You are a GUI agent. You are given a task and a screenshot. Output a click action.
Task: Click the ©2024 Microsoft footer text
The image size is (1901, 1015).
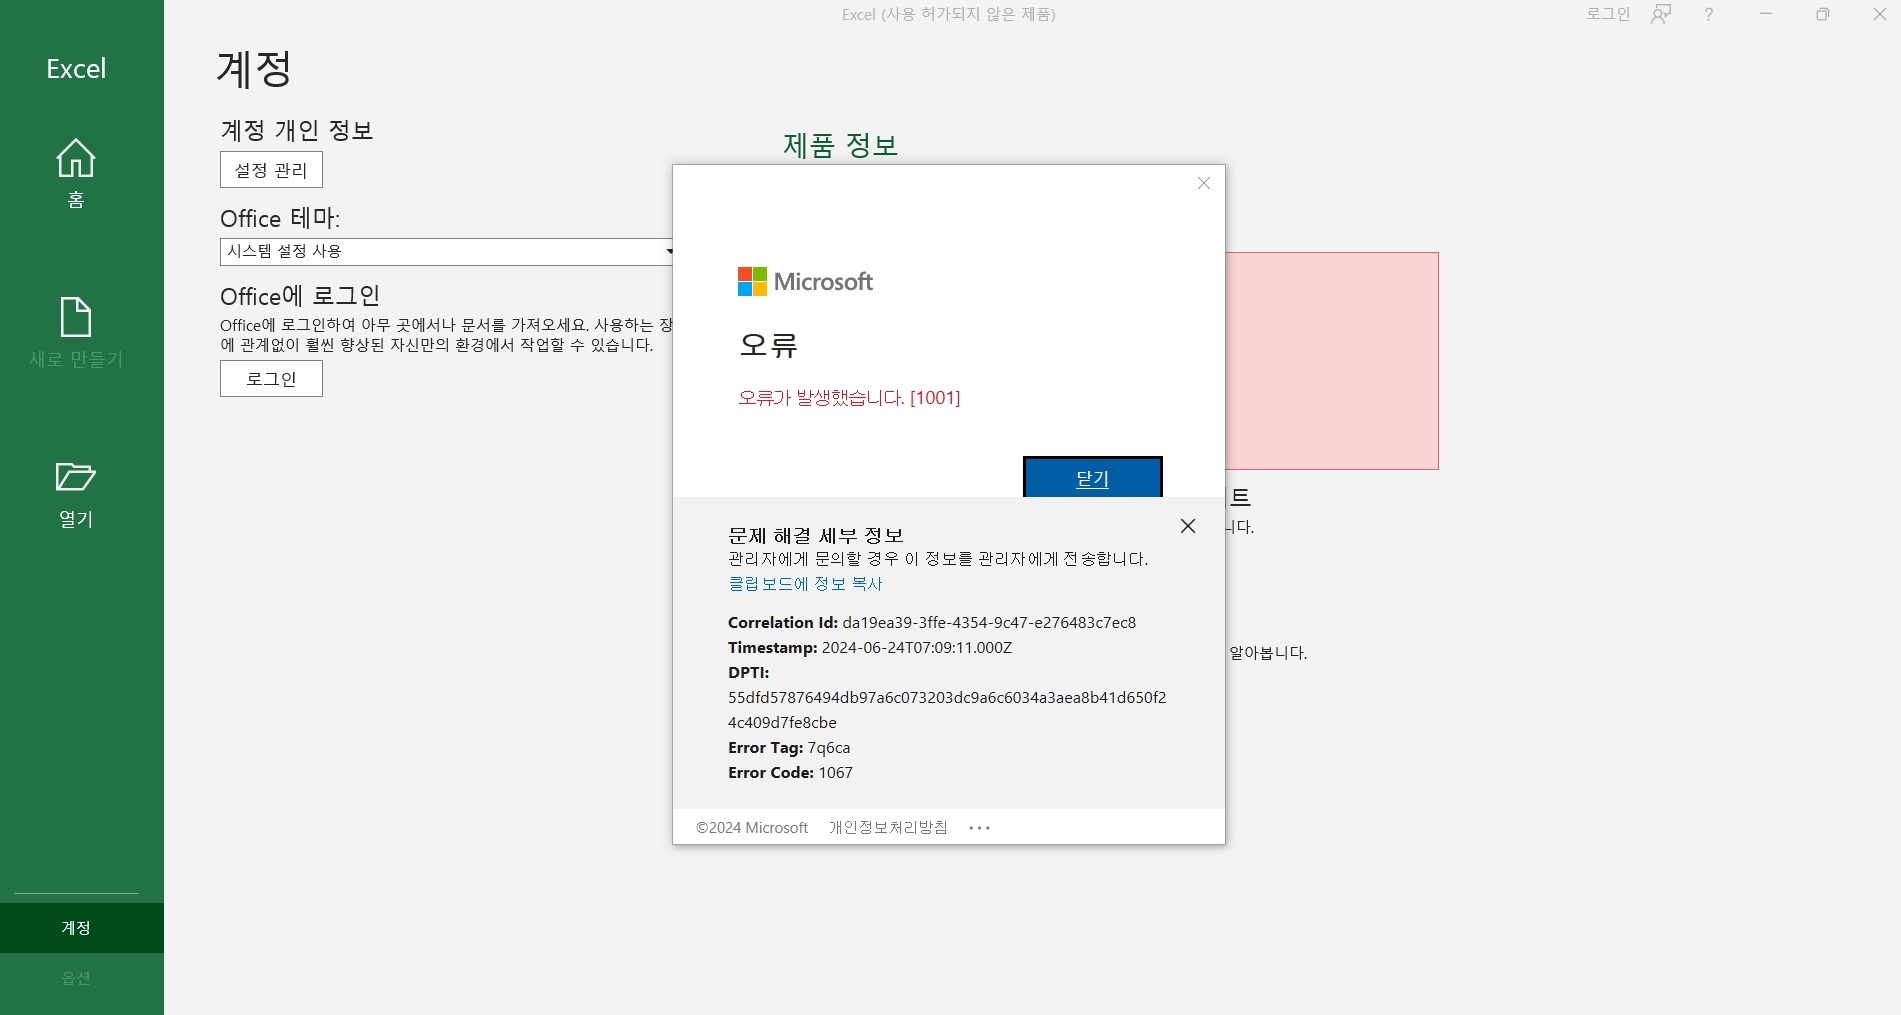click(752, 828)
